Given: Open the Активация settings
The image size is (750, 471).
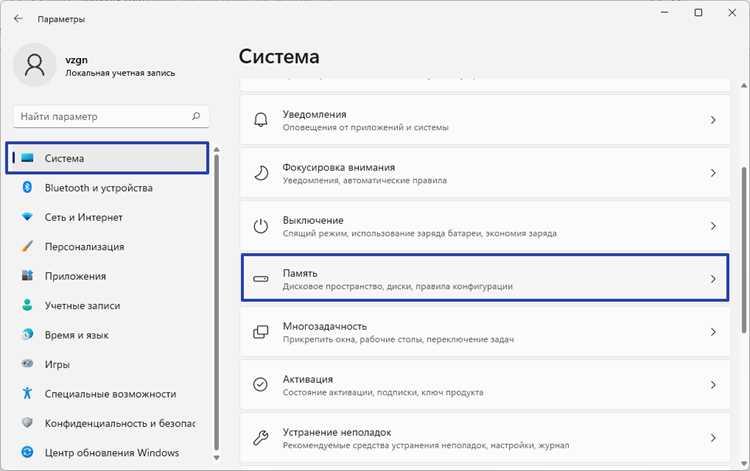Looking at the screenshot, I should 485,384.
